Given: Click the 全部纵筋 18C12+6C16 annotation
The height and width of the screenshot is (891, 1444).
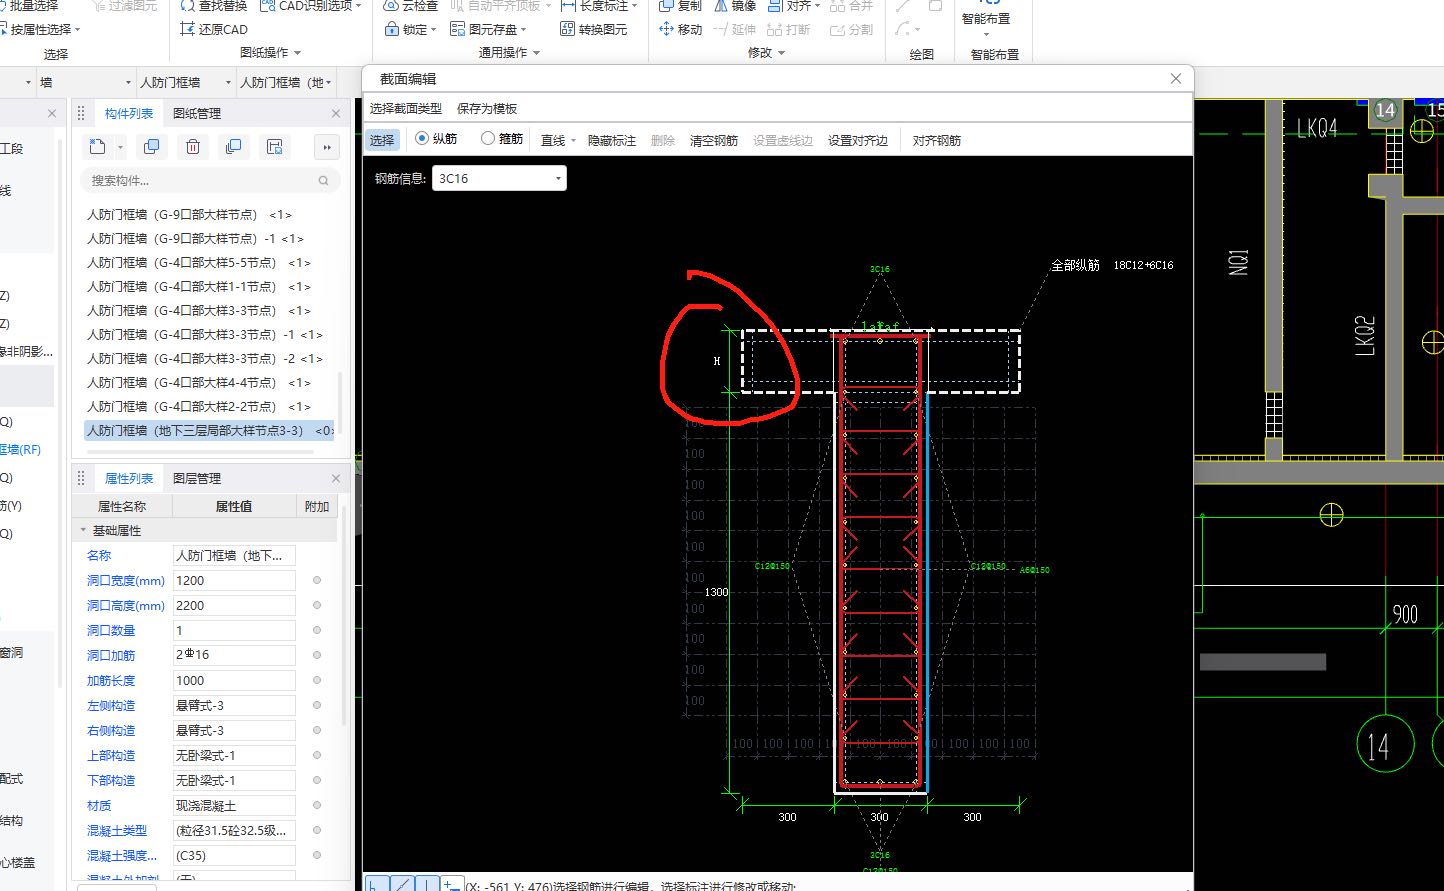Looking at the screenshot, I should [1112, 265].
